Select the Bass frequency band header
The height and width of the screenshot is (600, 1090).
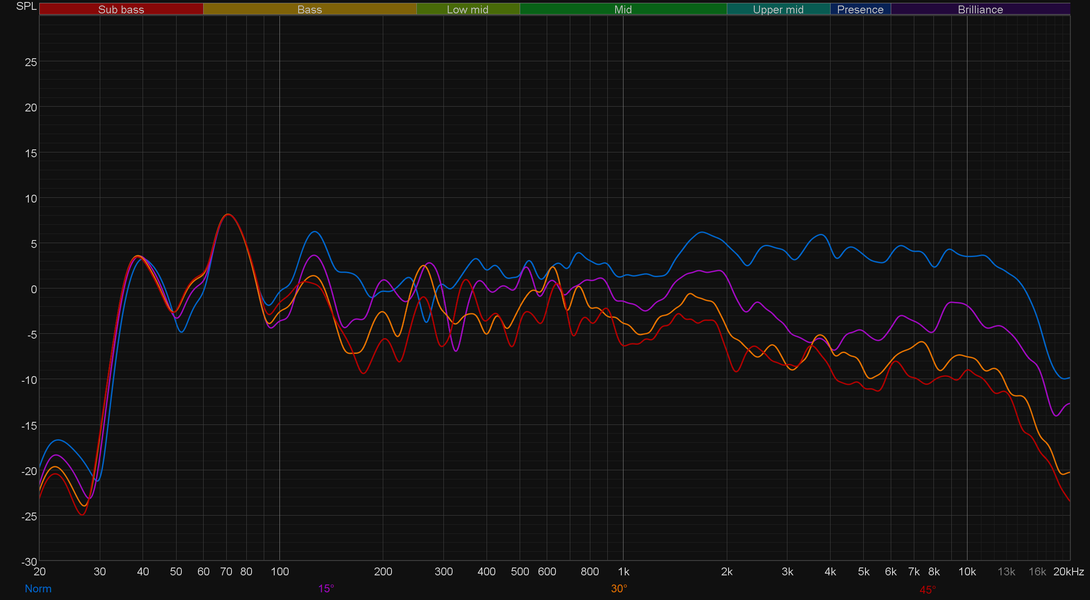coord(309,10)
